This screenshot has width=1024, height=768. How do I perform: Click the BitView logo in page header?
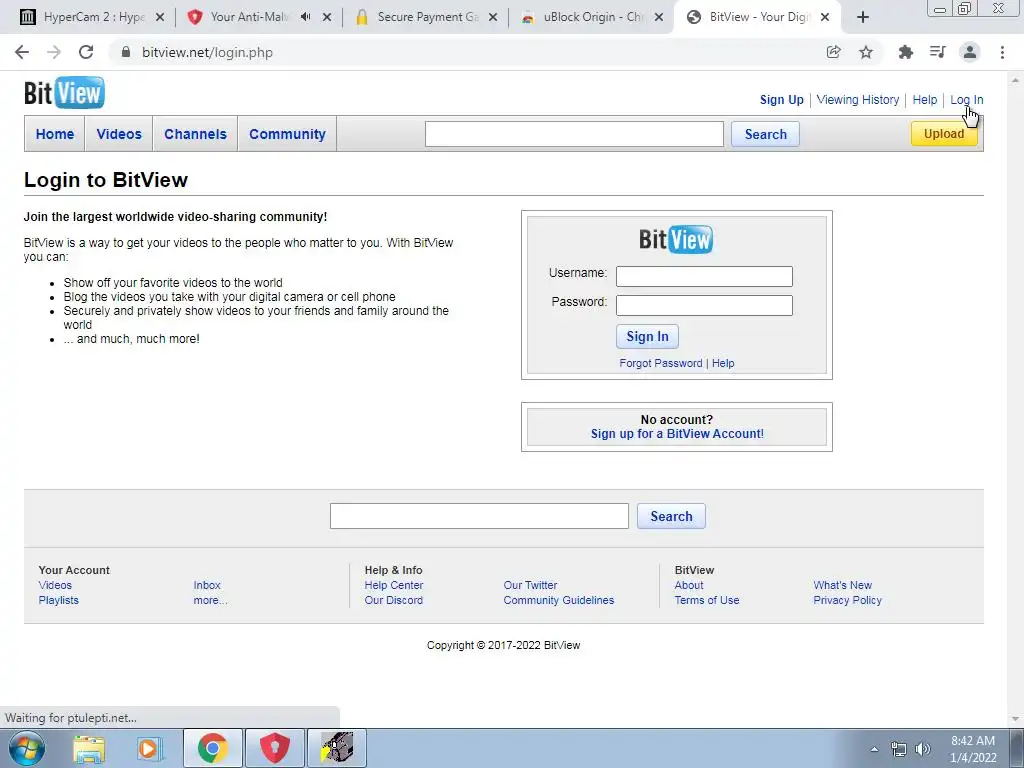64,93
